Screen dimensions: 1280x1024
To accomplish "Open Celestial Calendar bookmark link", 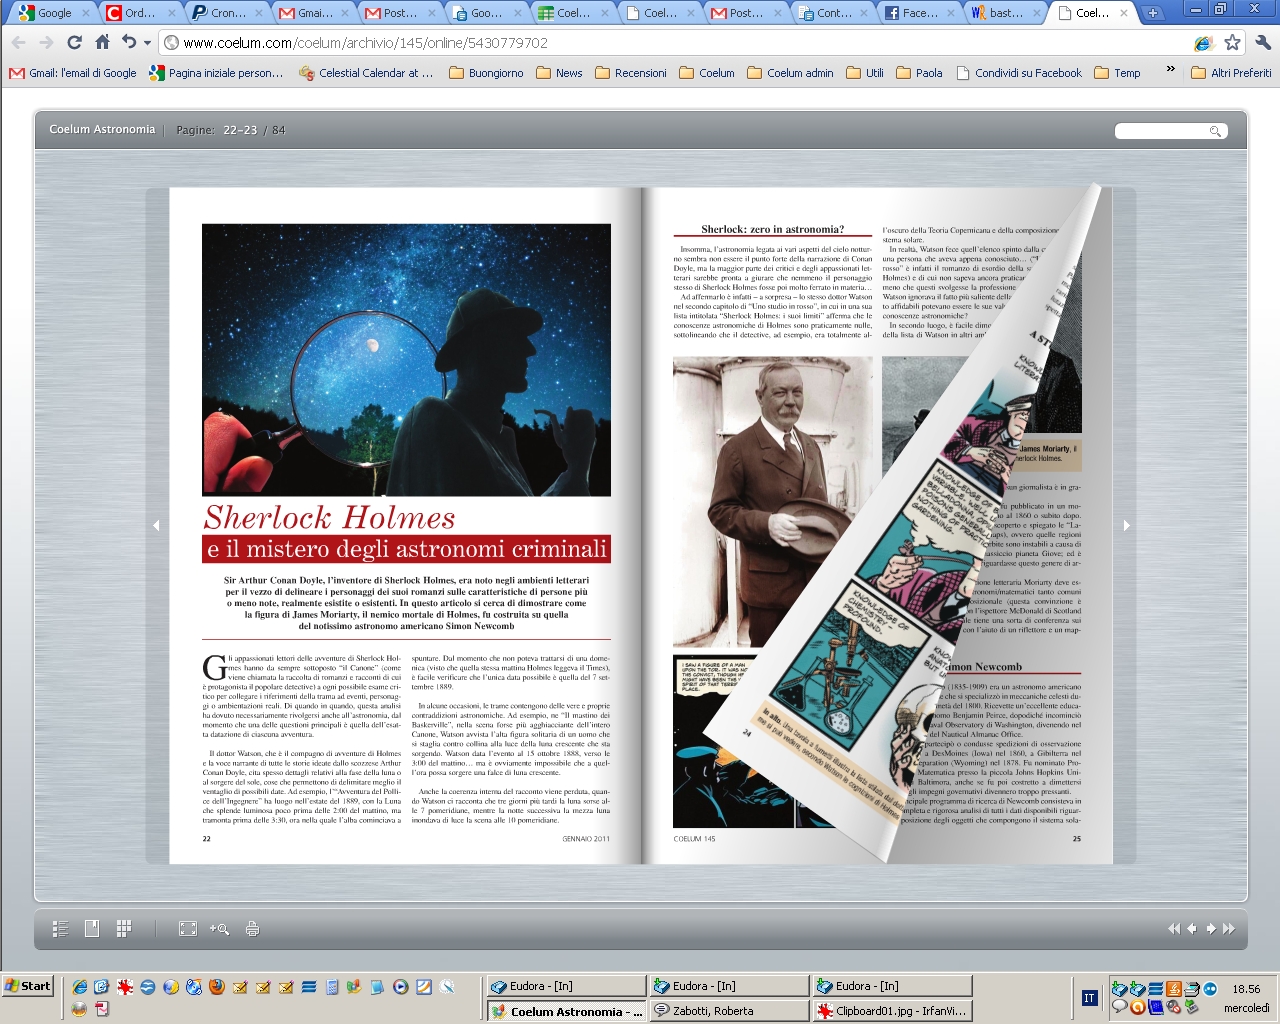I will pyautogui.click(x=366, y=73).
